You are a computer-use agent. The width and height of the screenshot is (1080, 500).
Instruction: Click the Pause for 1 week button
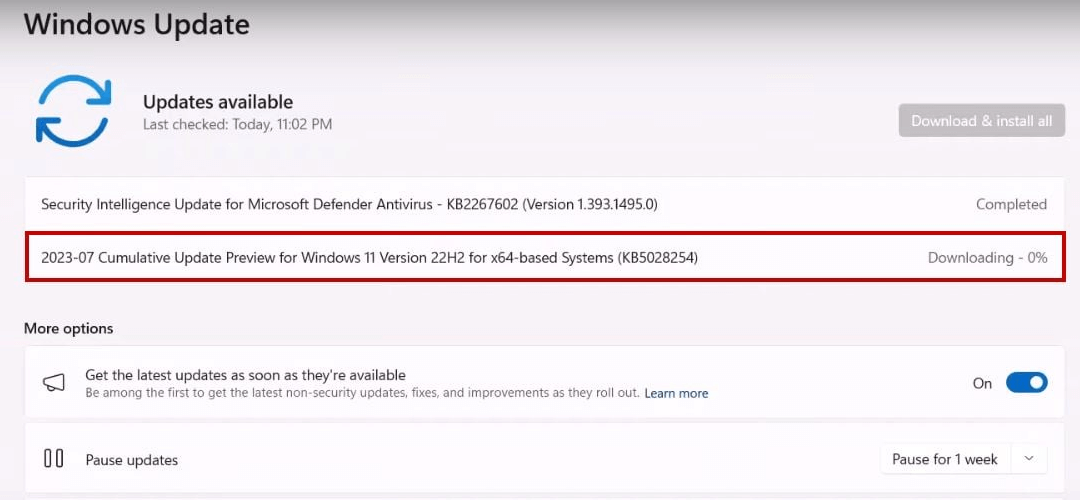point(945,459)
